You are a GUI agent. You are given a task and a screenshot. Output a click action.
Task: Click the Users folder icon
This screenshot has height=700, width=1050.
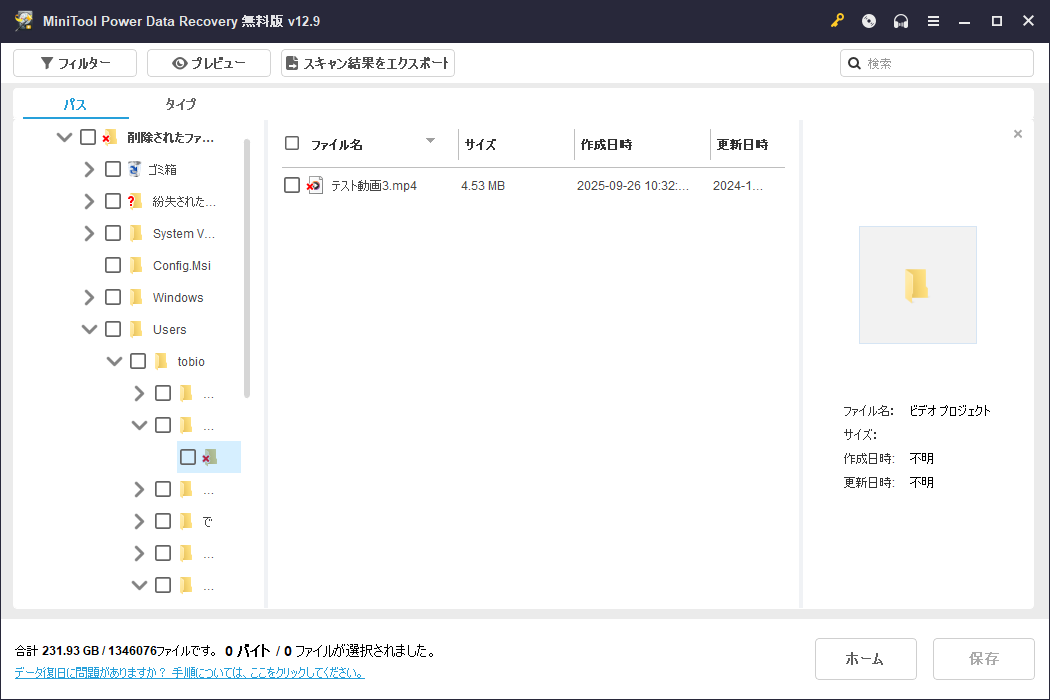(136, 329)
